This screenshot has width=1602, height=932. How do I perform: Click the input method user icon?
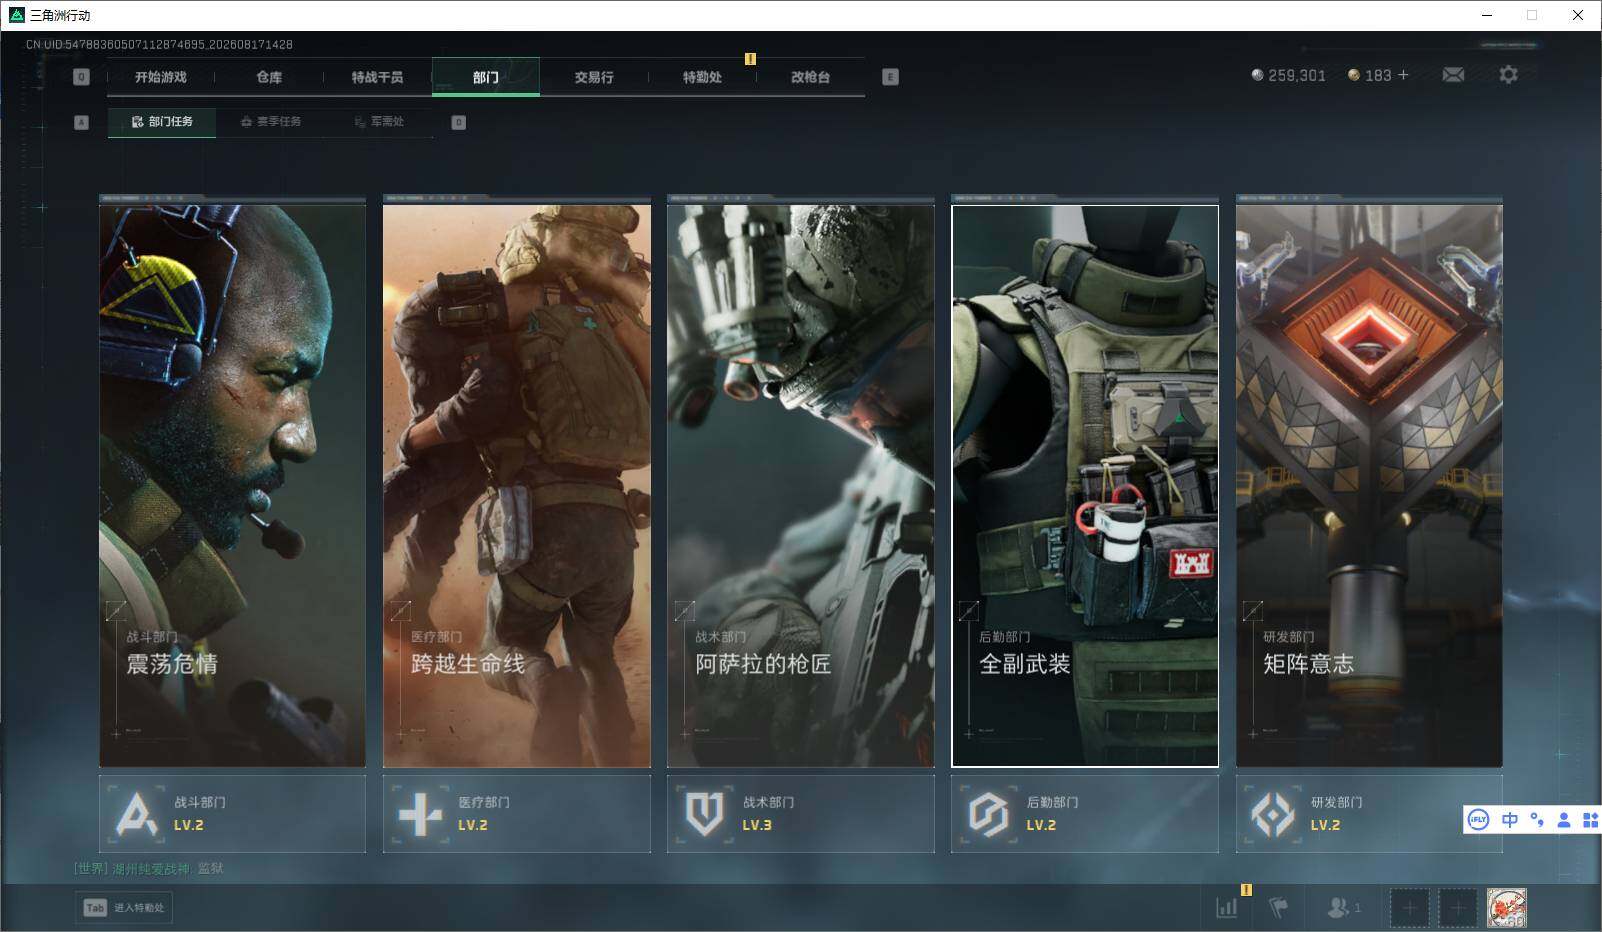point(1564,820)
